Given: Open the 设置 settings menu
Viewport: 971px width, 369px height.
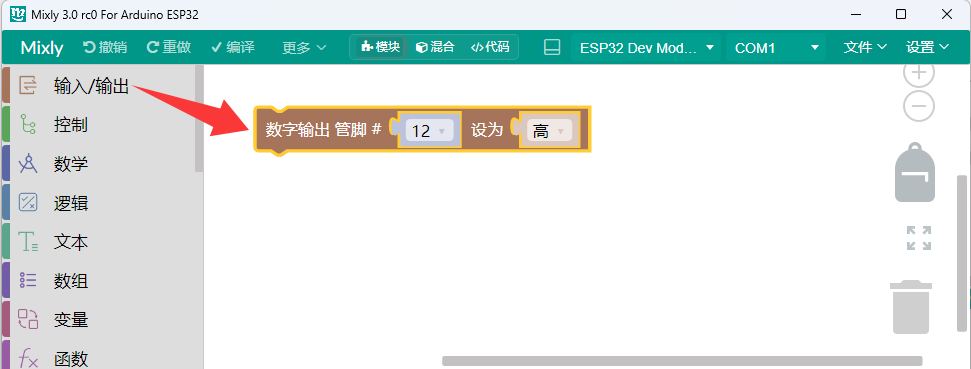Looking at the screenshot, I should 927,47.
